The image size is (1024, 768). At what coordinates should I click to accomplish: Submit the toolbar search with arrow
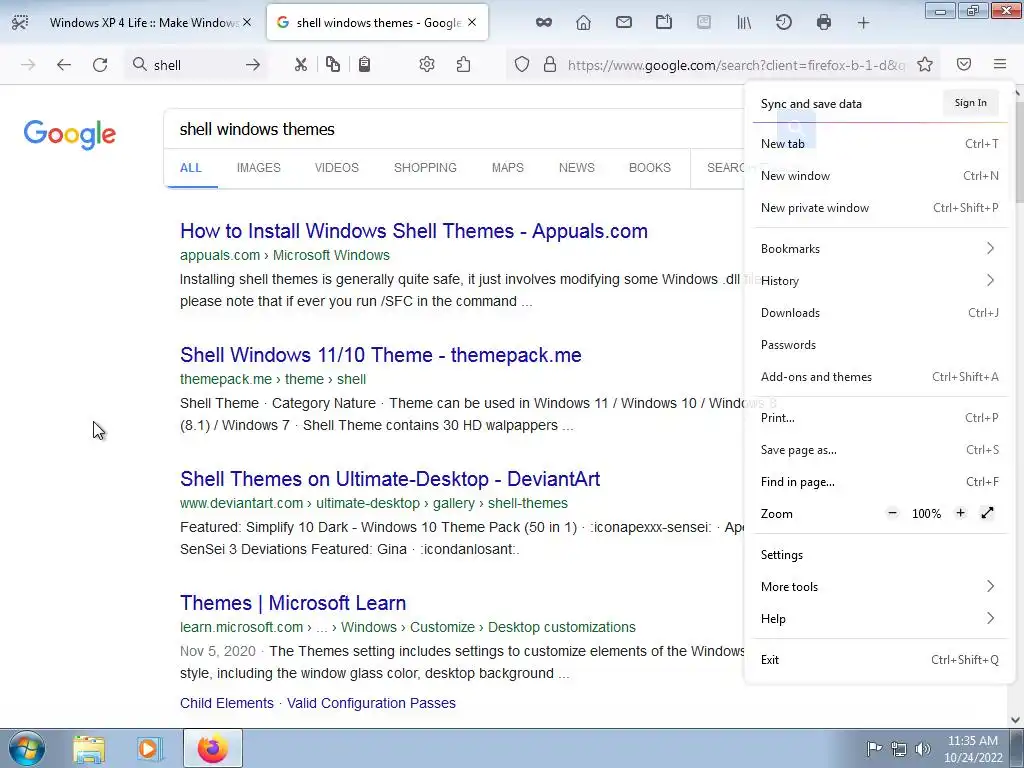coord(253,65)
